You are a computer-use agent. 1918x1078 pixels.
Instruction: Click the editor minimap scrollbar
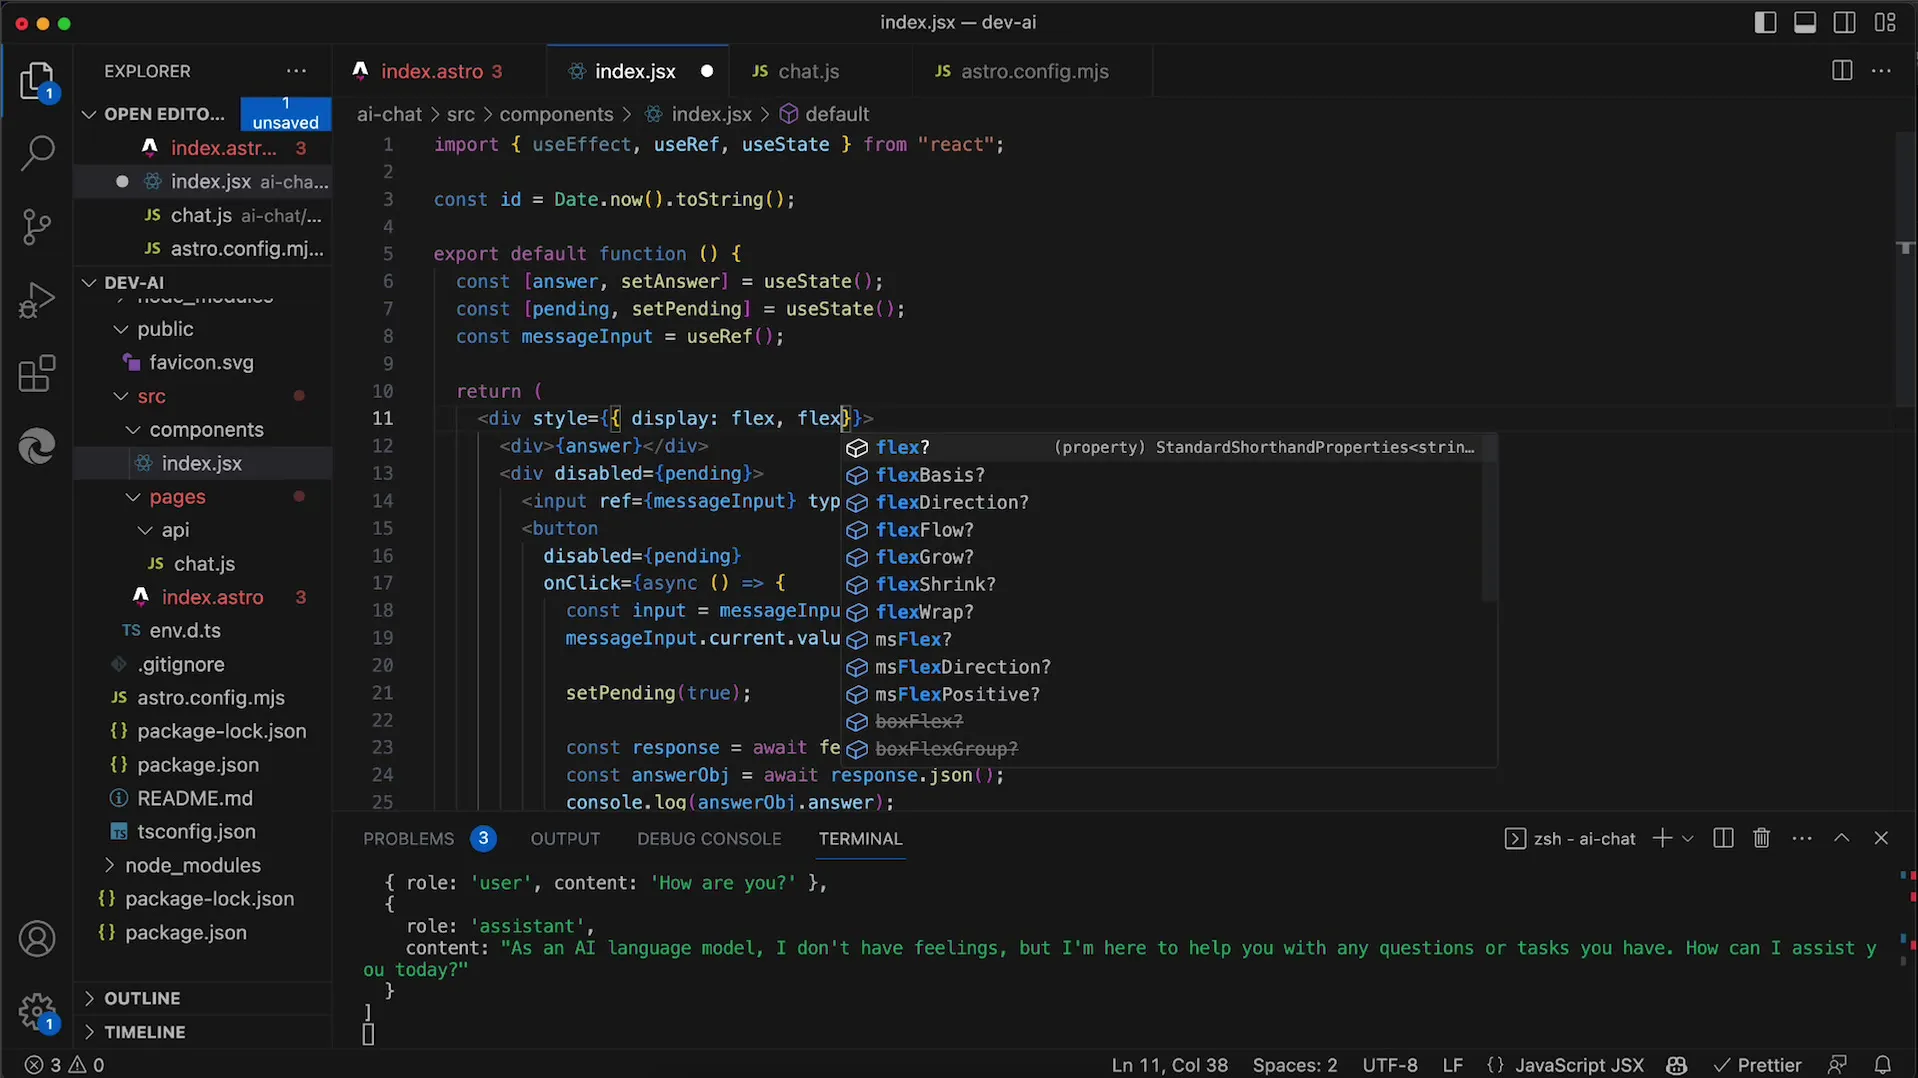pyautogui.click(x=1905, y=270)
